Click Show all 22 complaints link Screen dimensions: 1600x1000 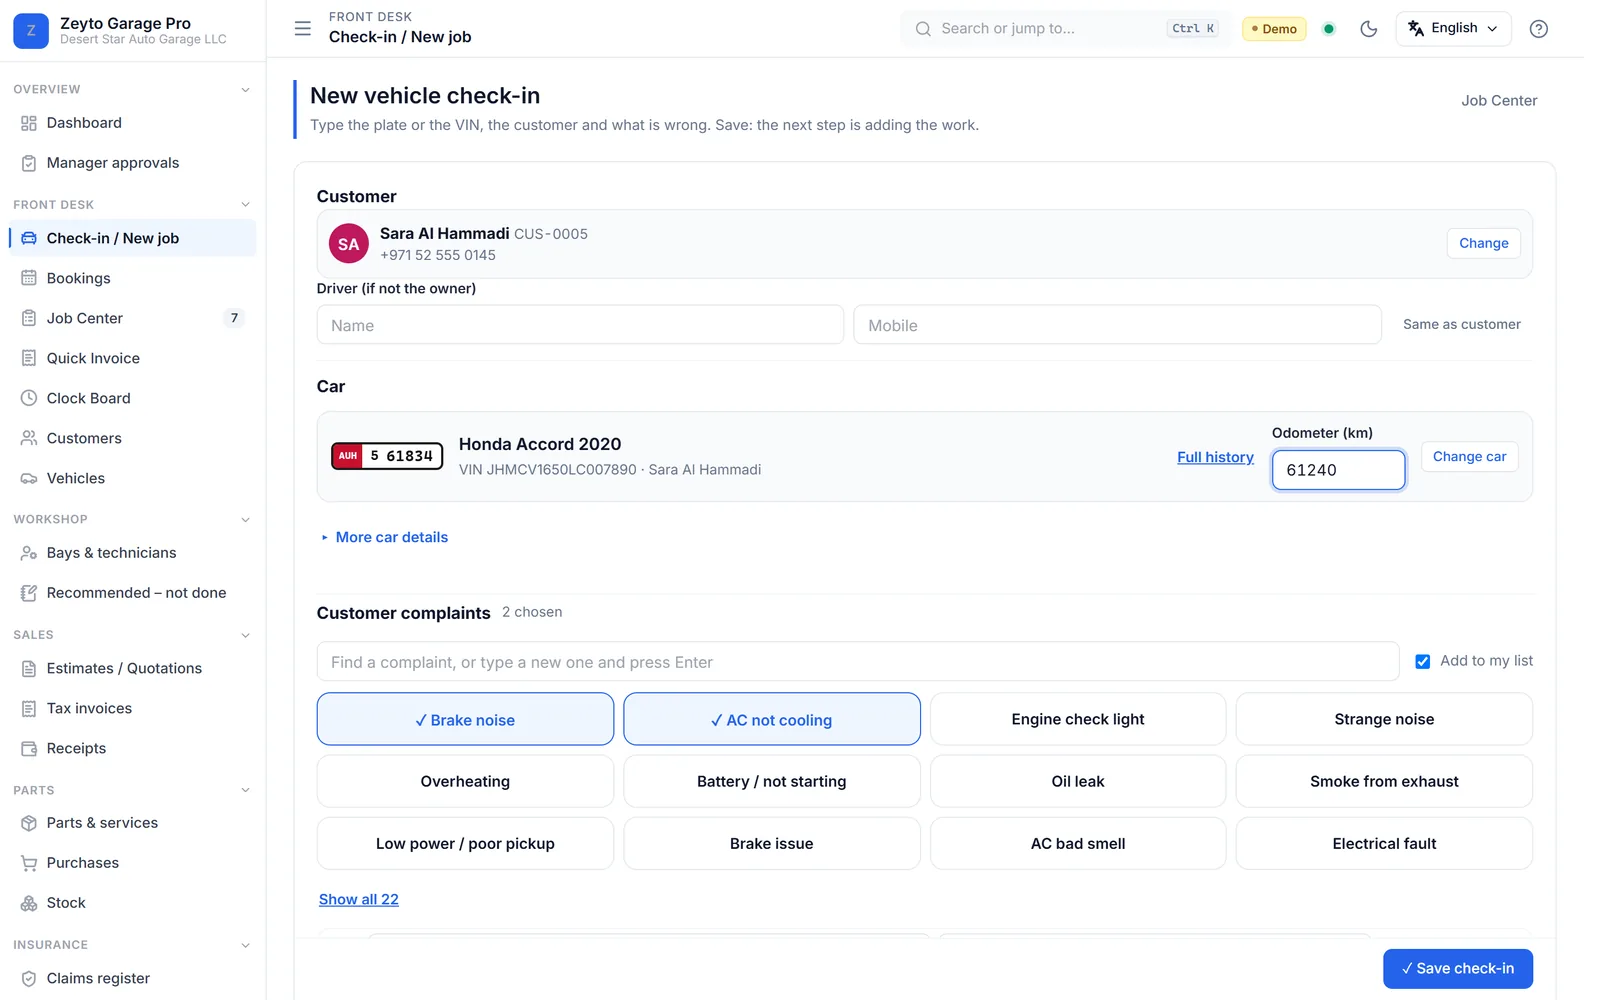click(359, 899)
